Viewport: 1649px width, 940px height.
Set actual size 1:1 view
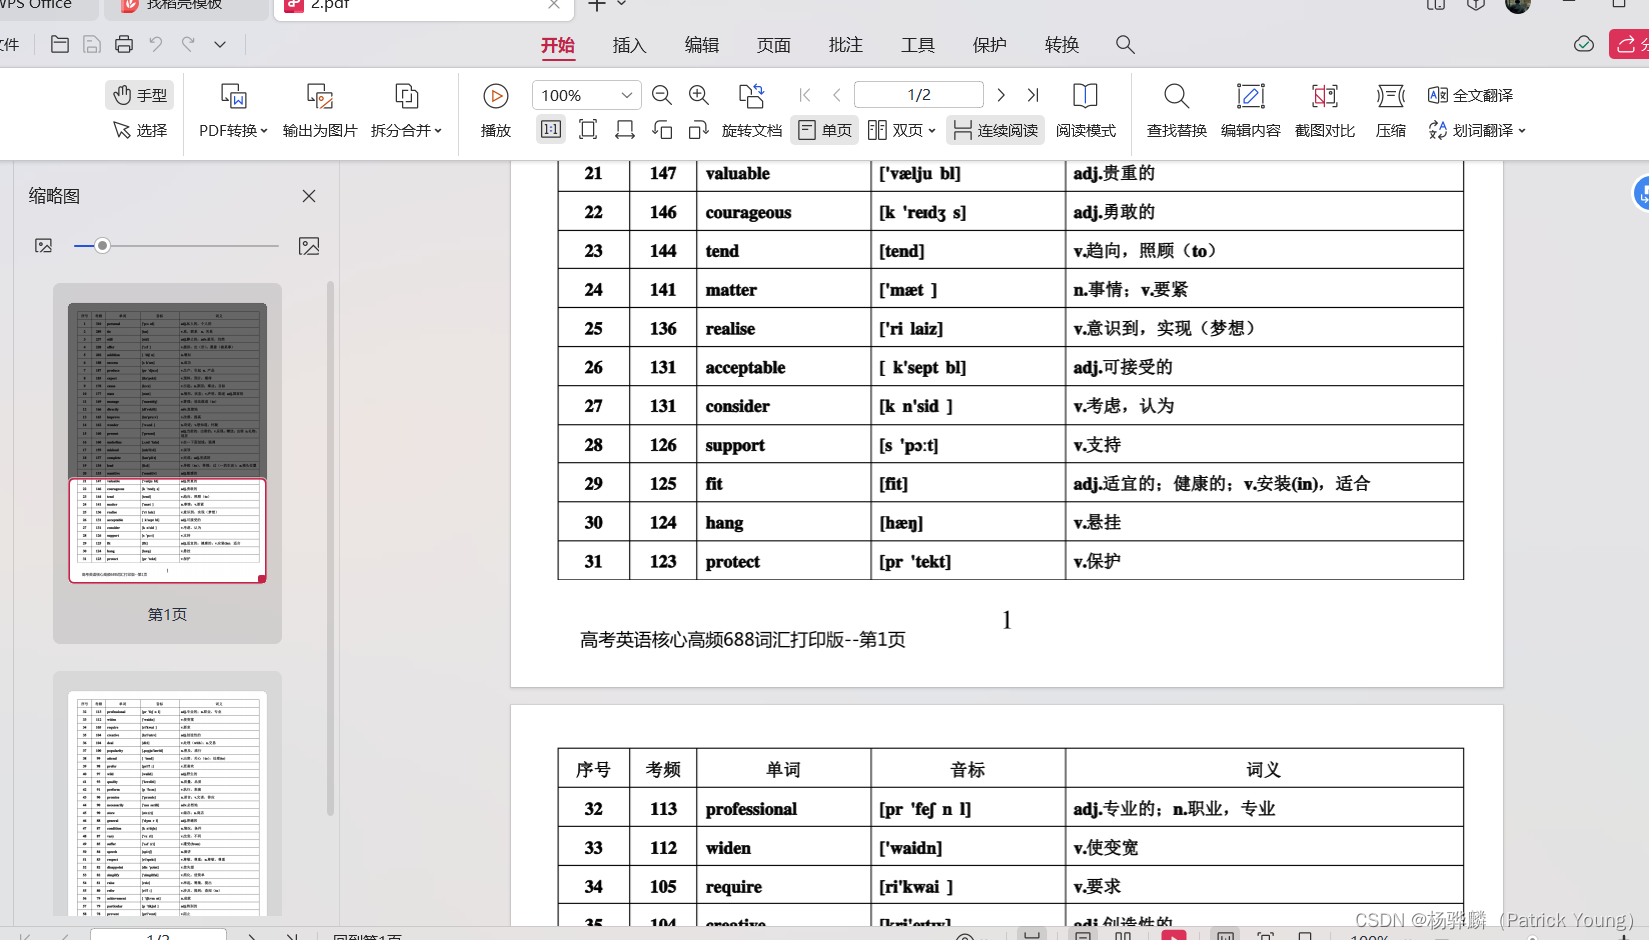pos(551,129)
